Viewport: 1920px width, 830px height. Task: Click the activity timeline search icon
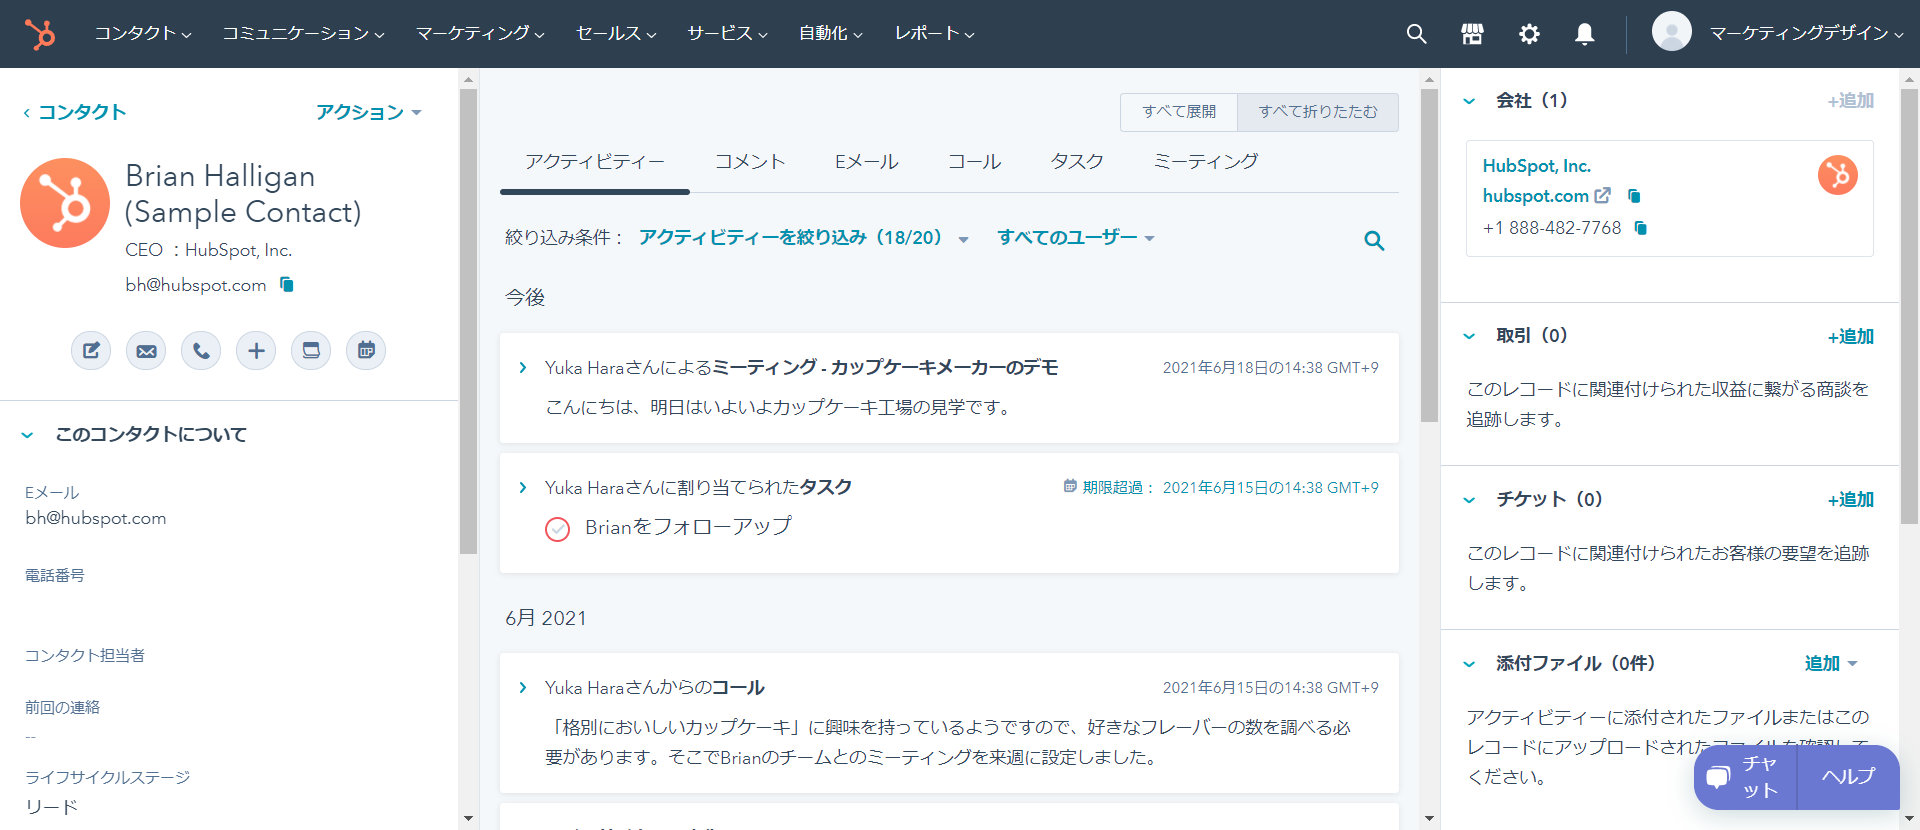(1374, 241)
